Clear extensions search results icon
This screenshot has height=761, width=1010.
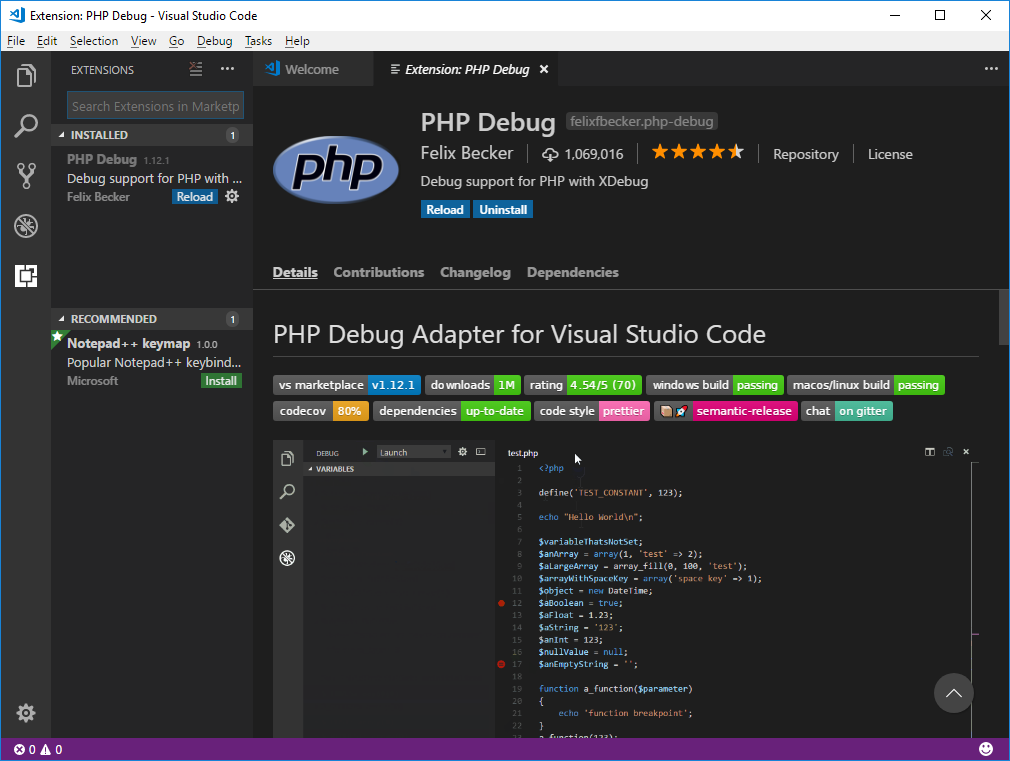[x=196, y=69]
